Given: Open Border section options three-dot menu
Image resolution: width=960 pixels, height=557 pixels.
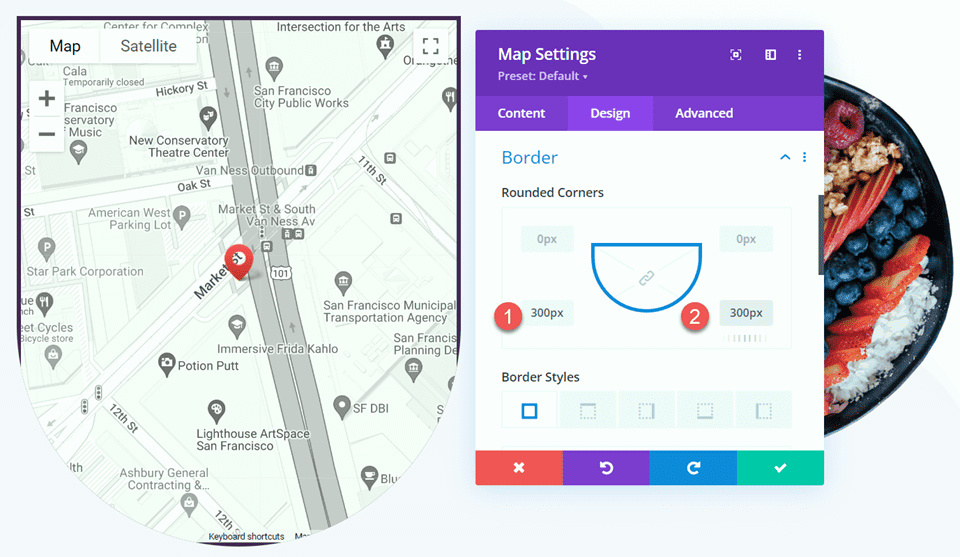Looking at the screenshot, I should click(x=804, y=157).
